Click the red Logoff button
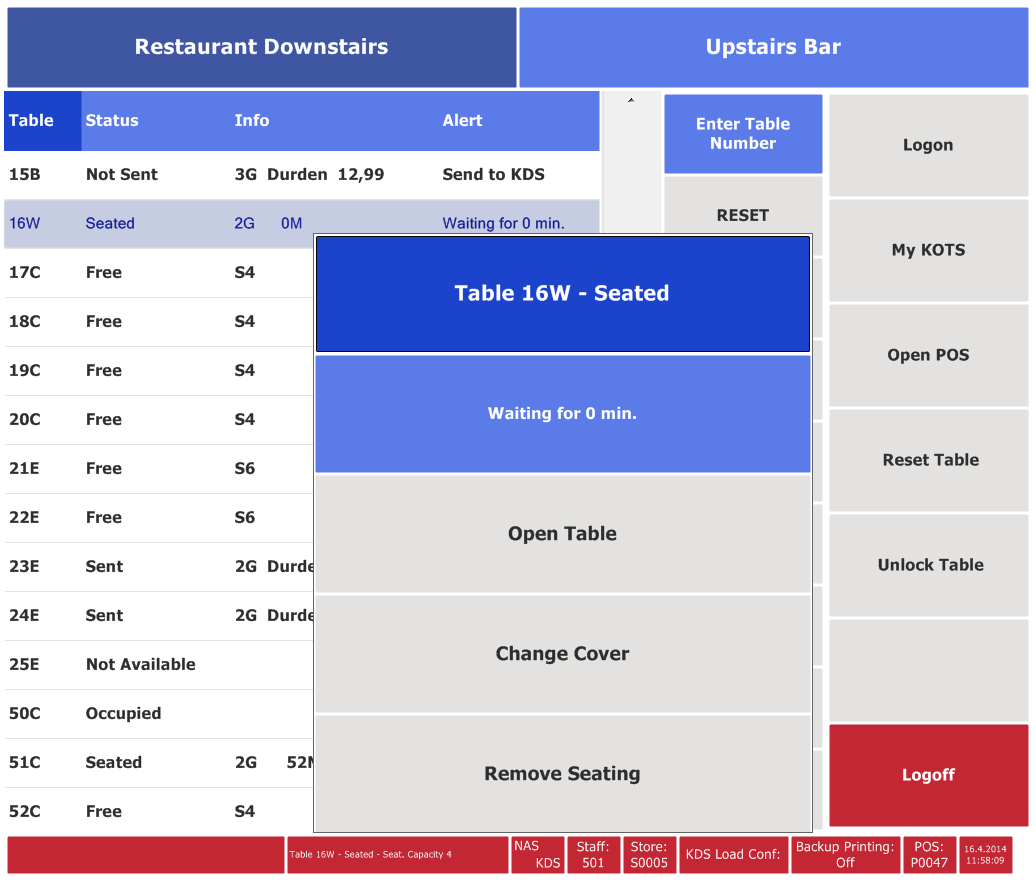Viewport: 1036px width, 881px height. click(928, 775)
